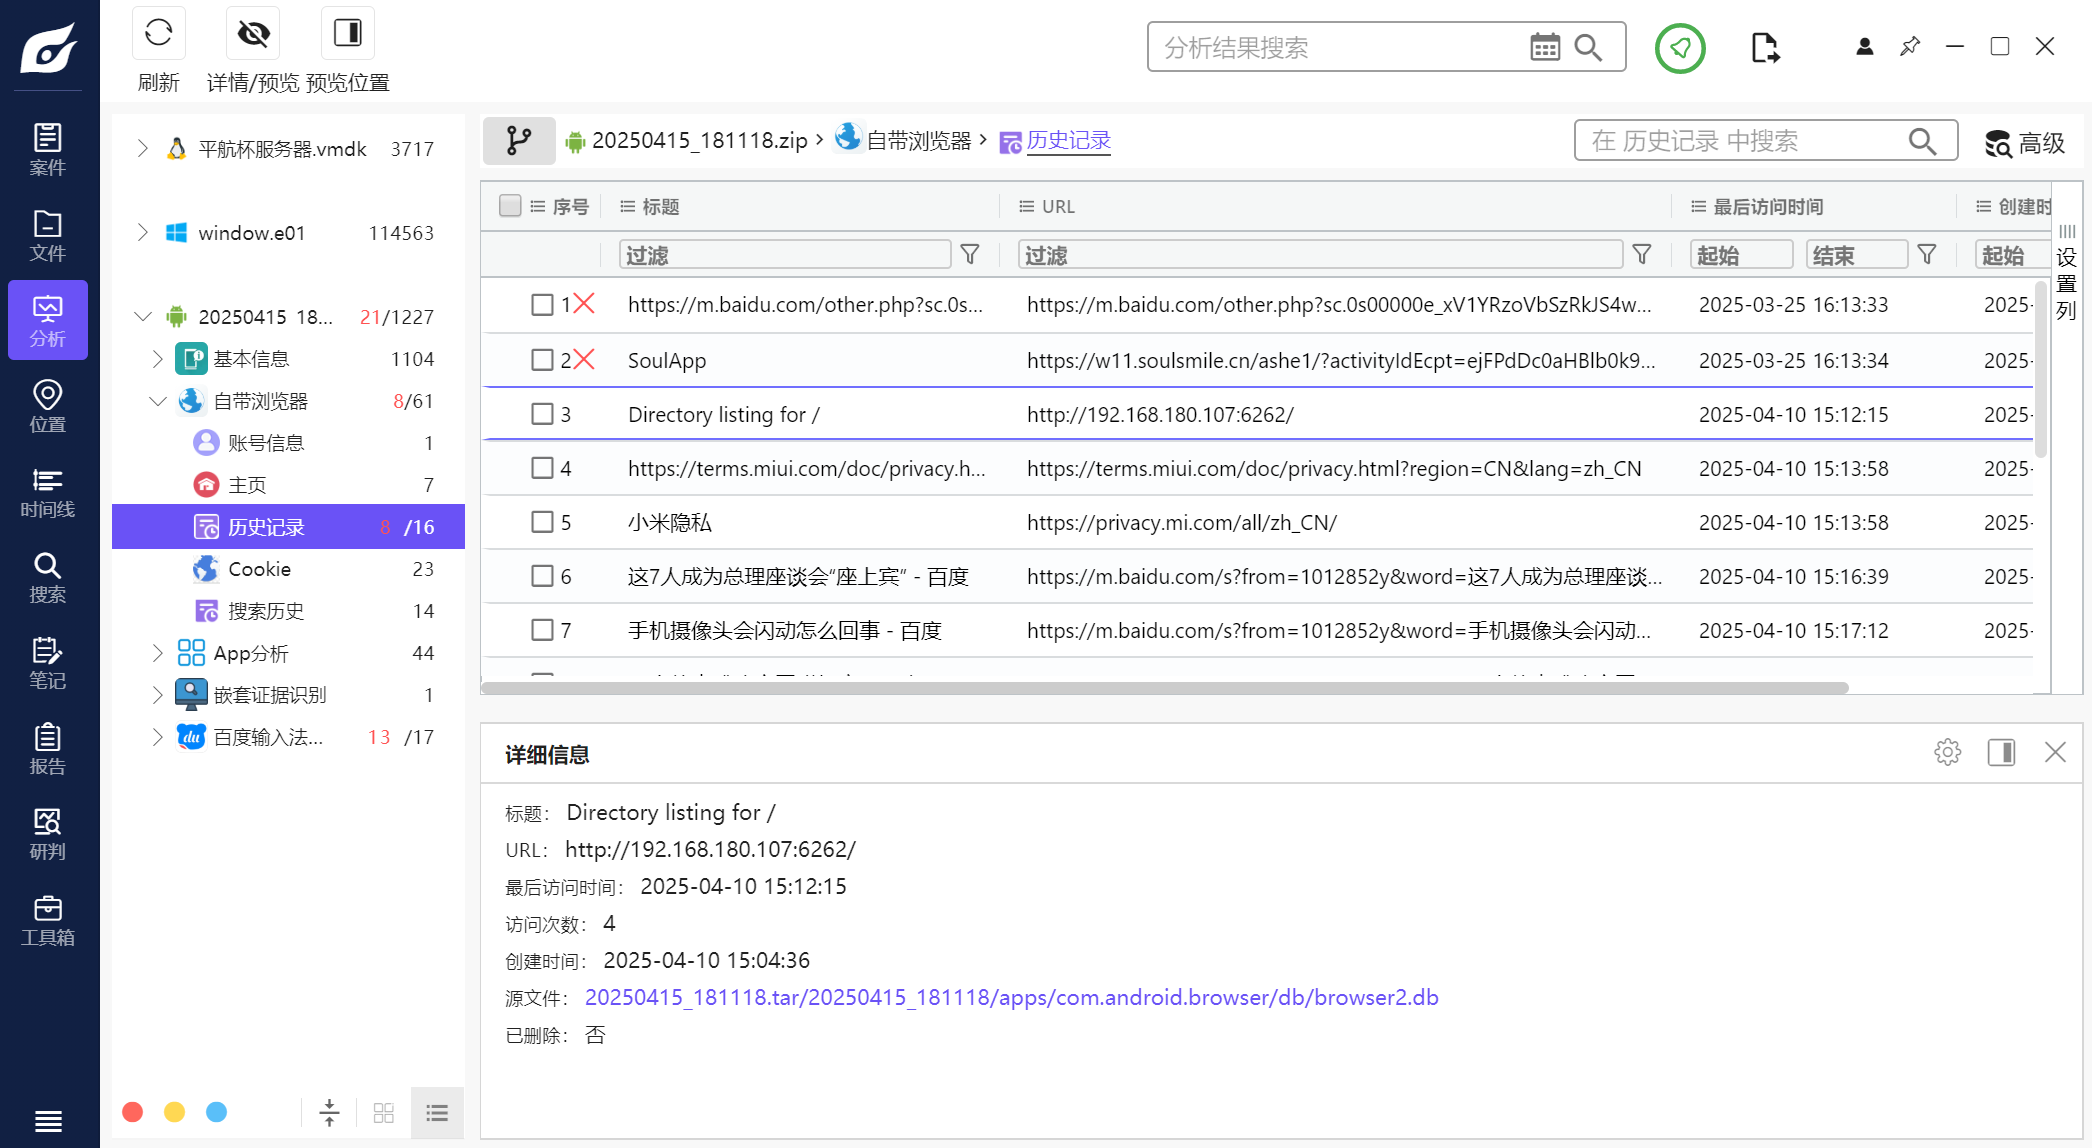Toggle the select-all checkbox in header
The width and height of the screenshot is (2092, 1148).
[510, 206]
